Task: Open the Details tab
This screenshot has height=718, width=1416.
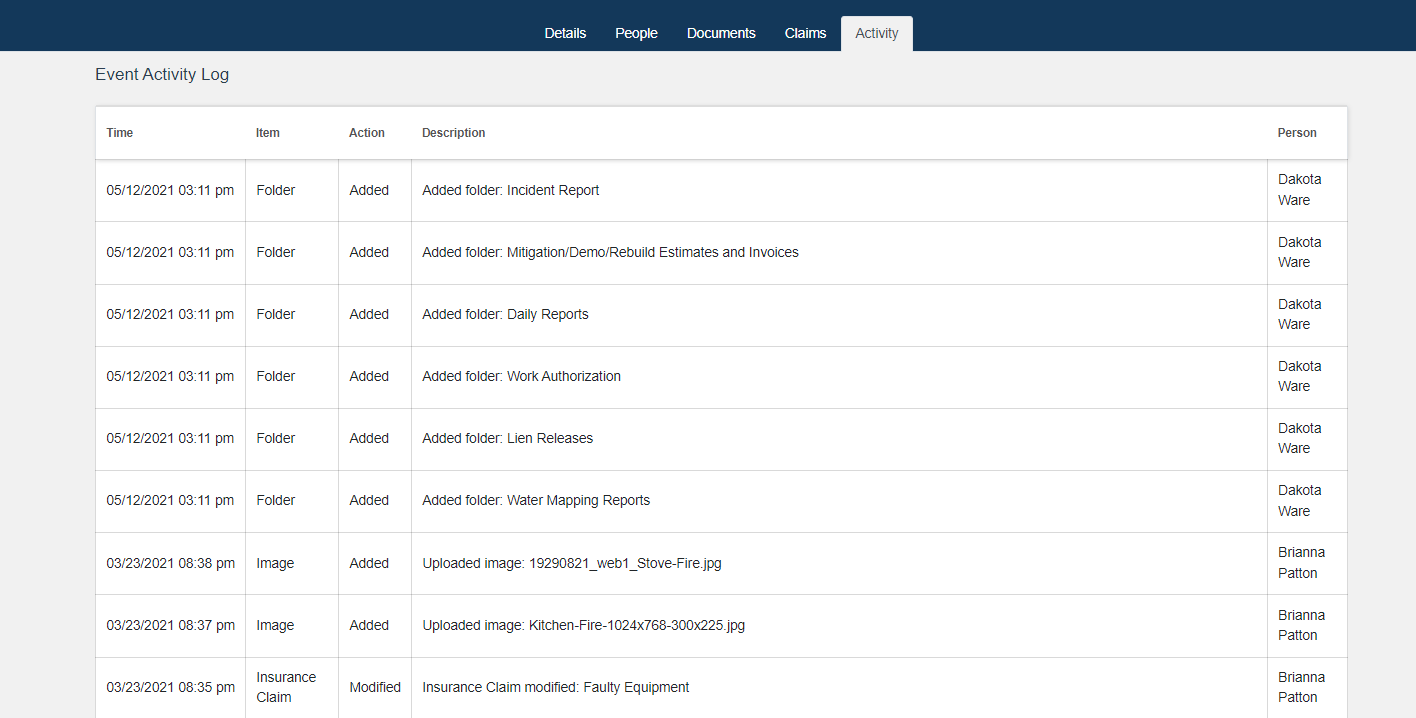Action: (x=565, y=33)
